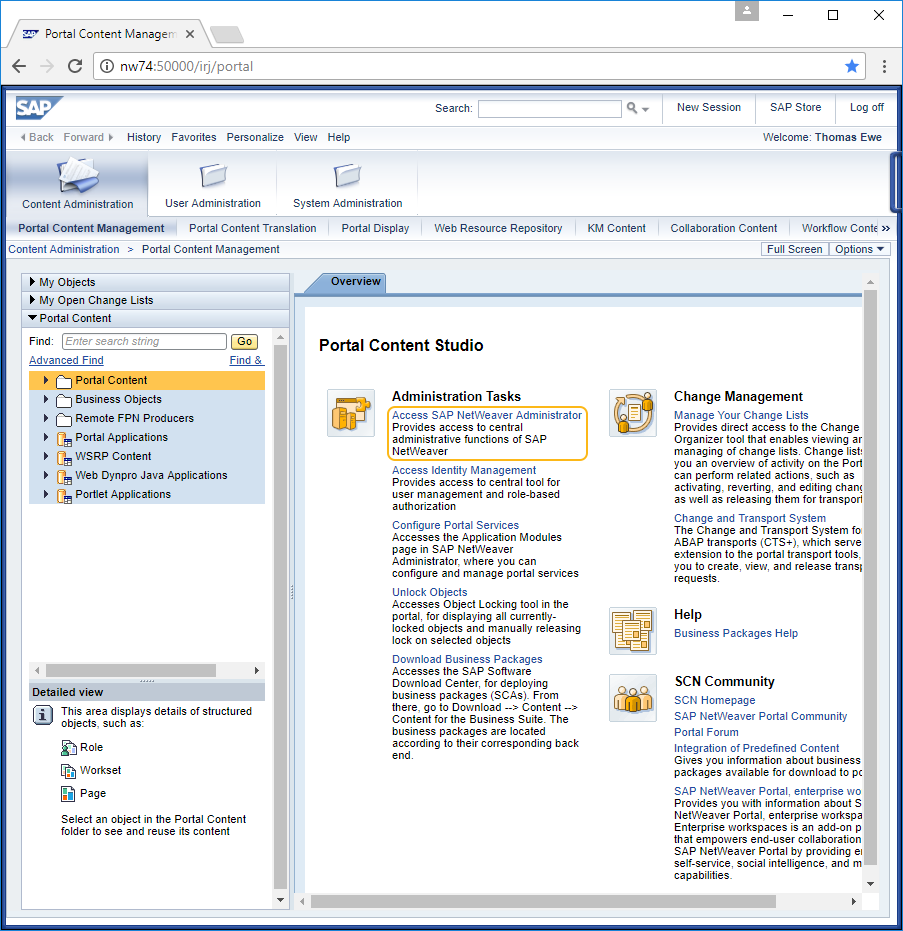Click the Portal Applications folder icon
The image size is (903, 931).
point(64,438)
